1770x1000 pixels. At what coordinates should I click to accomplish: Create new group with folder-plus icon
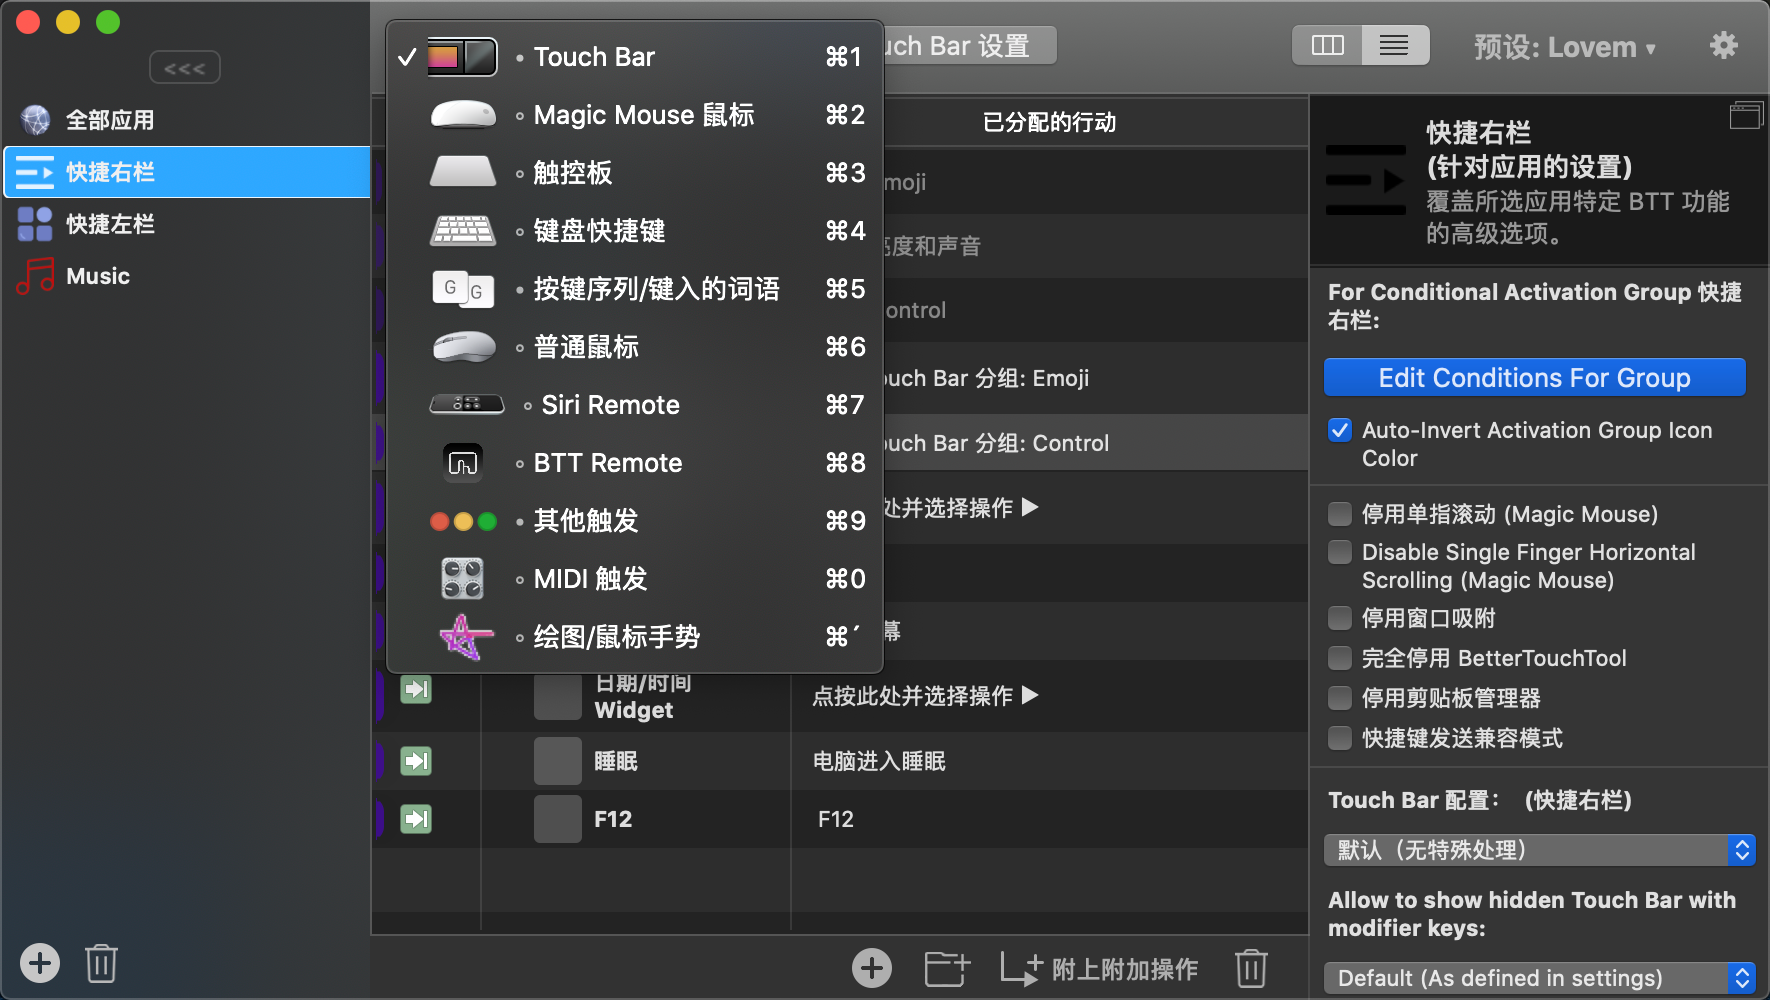[x=947, y=968]
